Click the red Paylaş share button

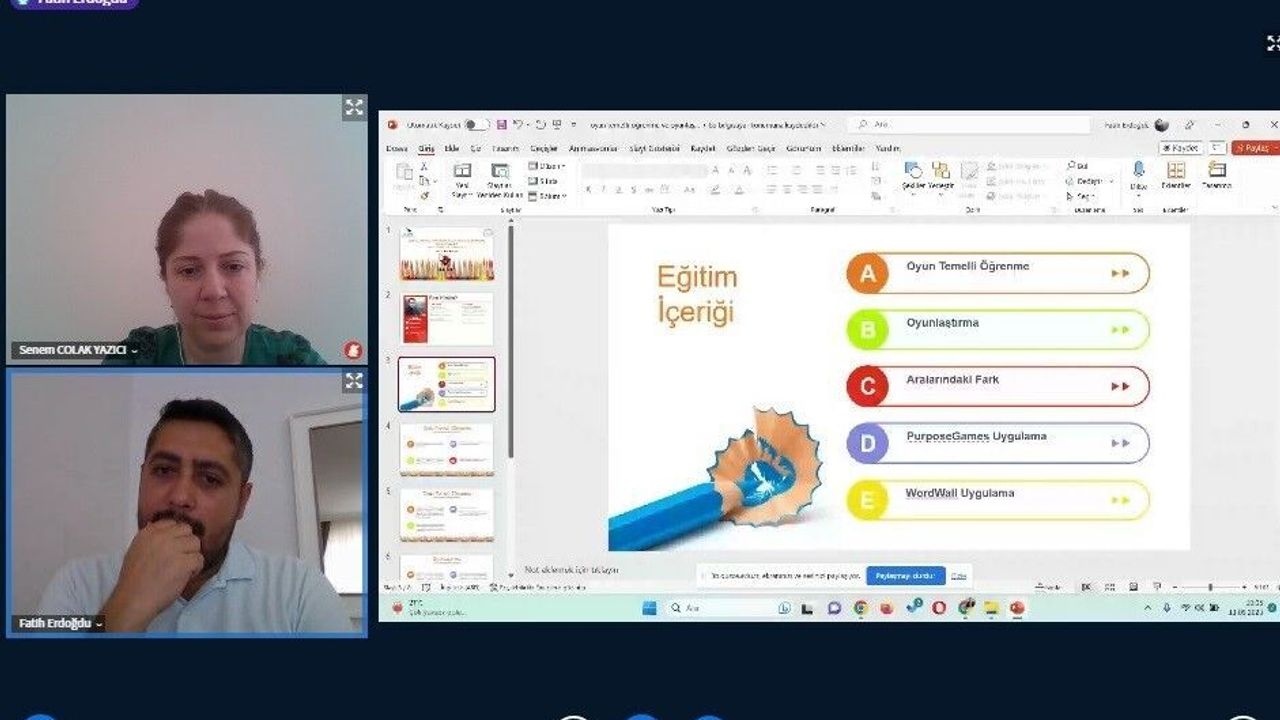click(1256, 148)
